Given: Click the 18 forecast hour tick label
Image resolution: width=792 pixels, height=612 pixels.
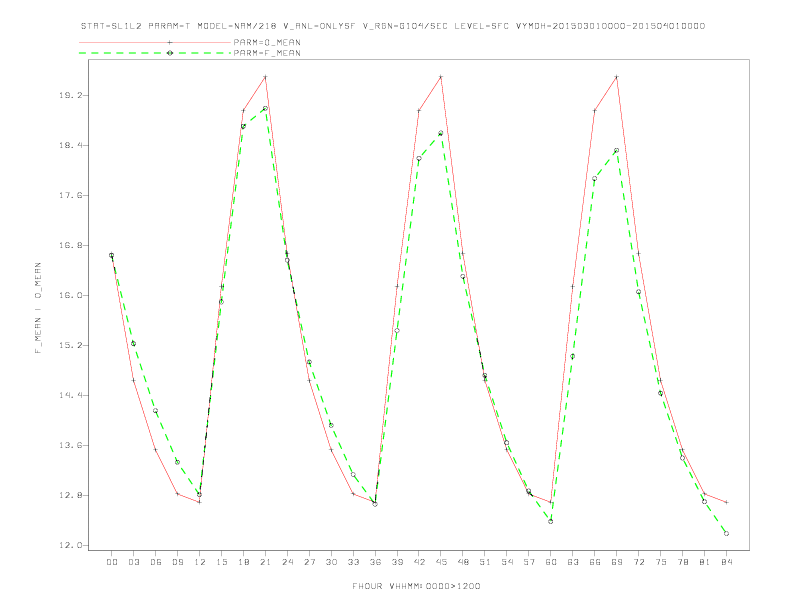Looking at the screenshot, I should point(243,562).
